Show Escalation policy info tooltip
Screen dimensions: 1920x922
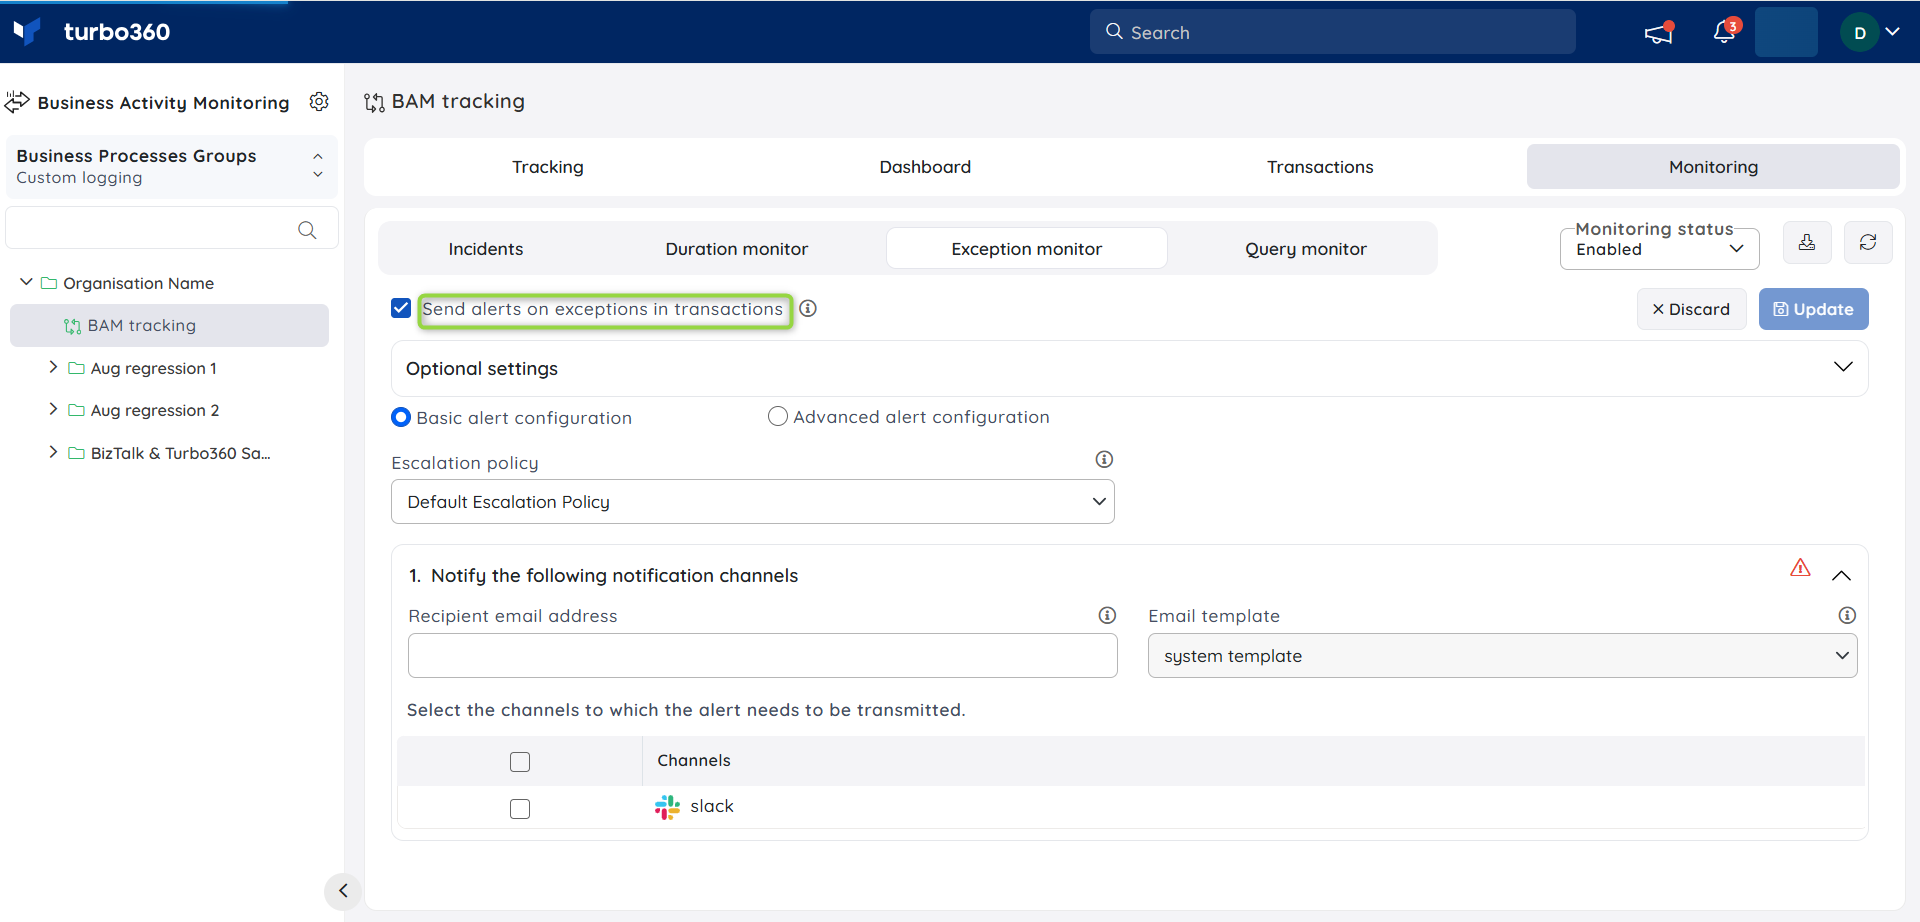coord(1104,459)
